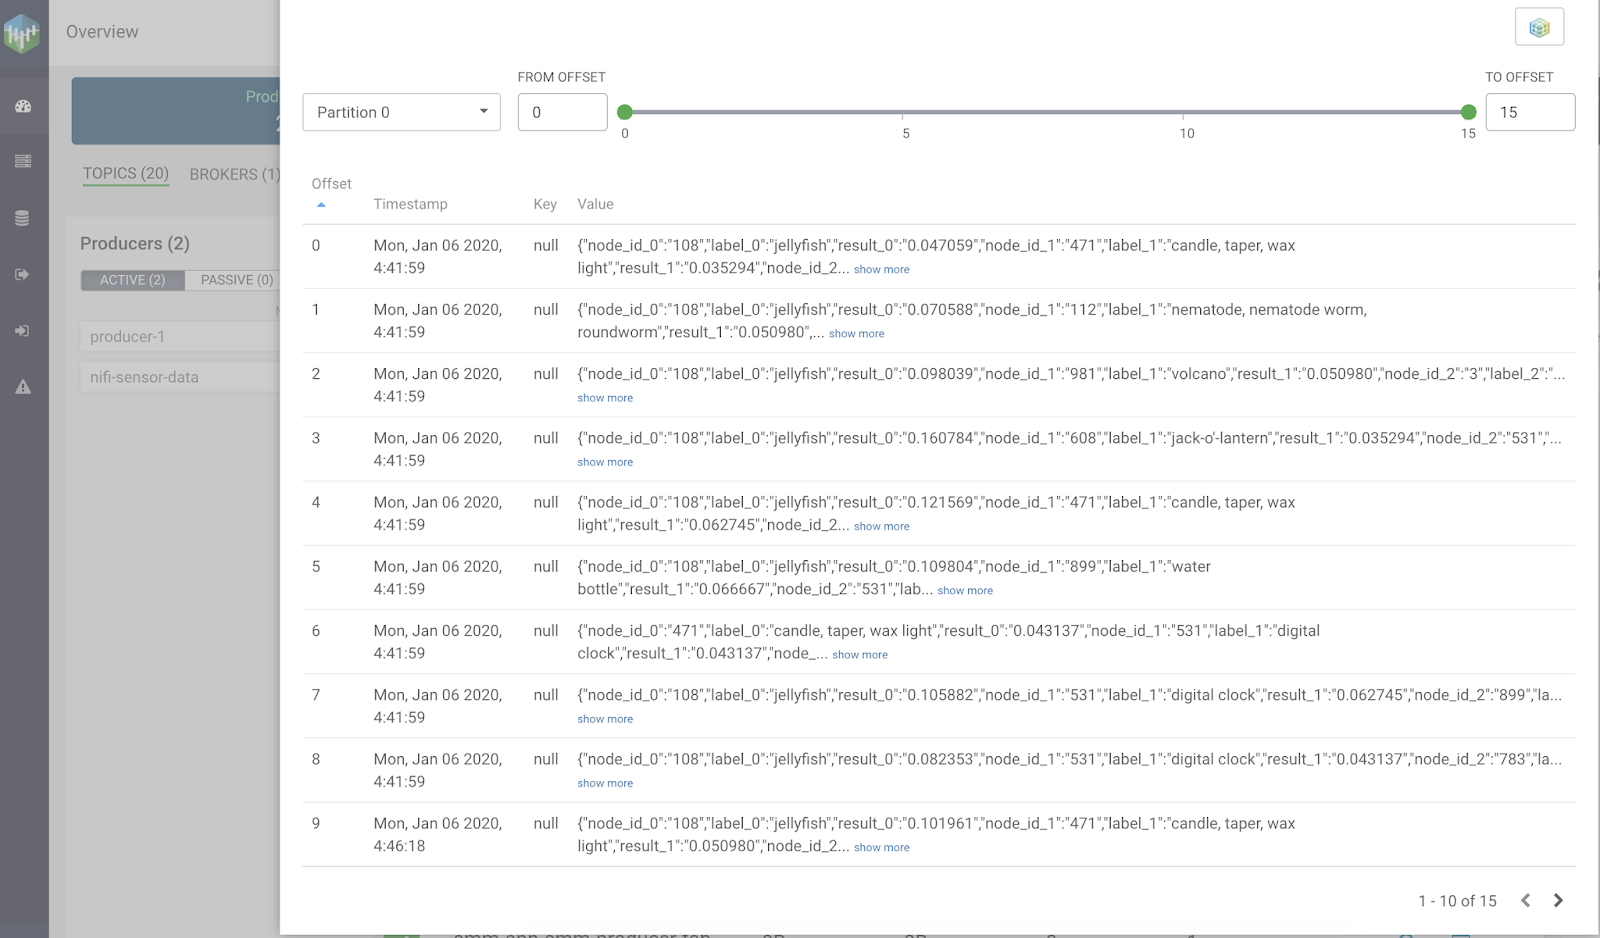Screen dimensions: 1600x938
Task: Switch to the BROKERS (1) tab
Action: tap(234, 174)
